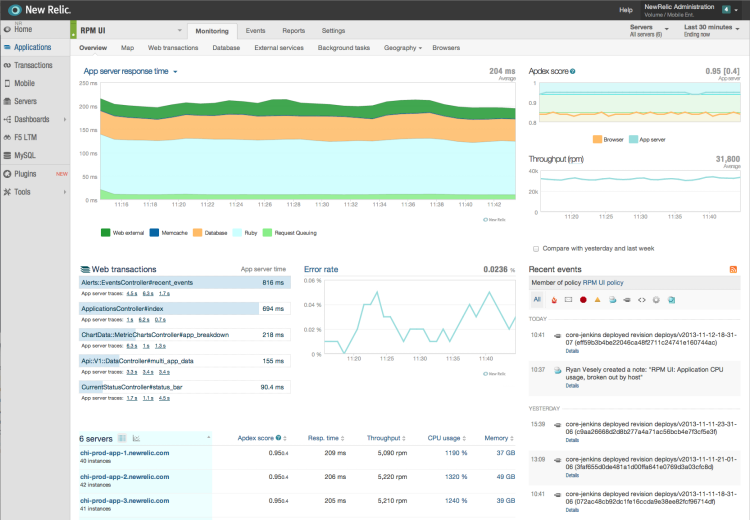Enable Compare with yesterday and last week
Viewport: 750px width, 520px height.
536,249
